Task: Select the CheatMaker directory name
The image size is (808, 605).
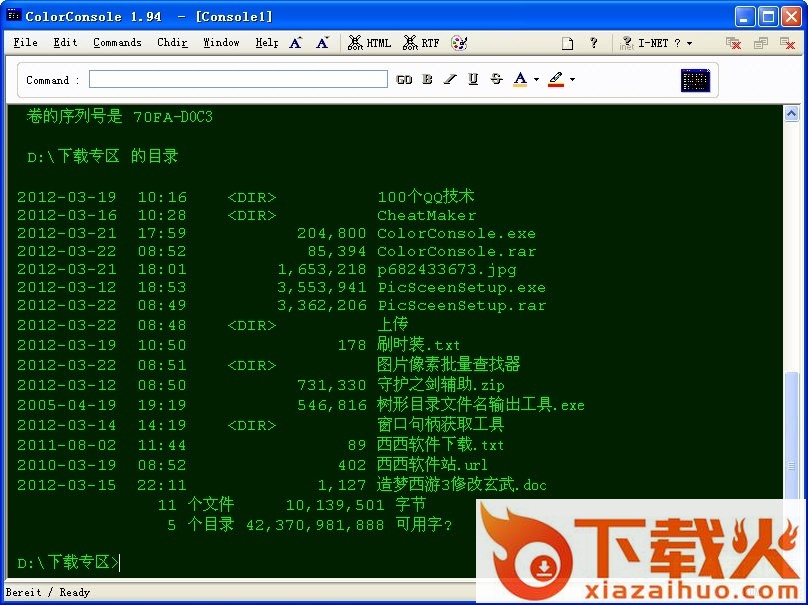Action: click(x=427, y=215)
